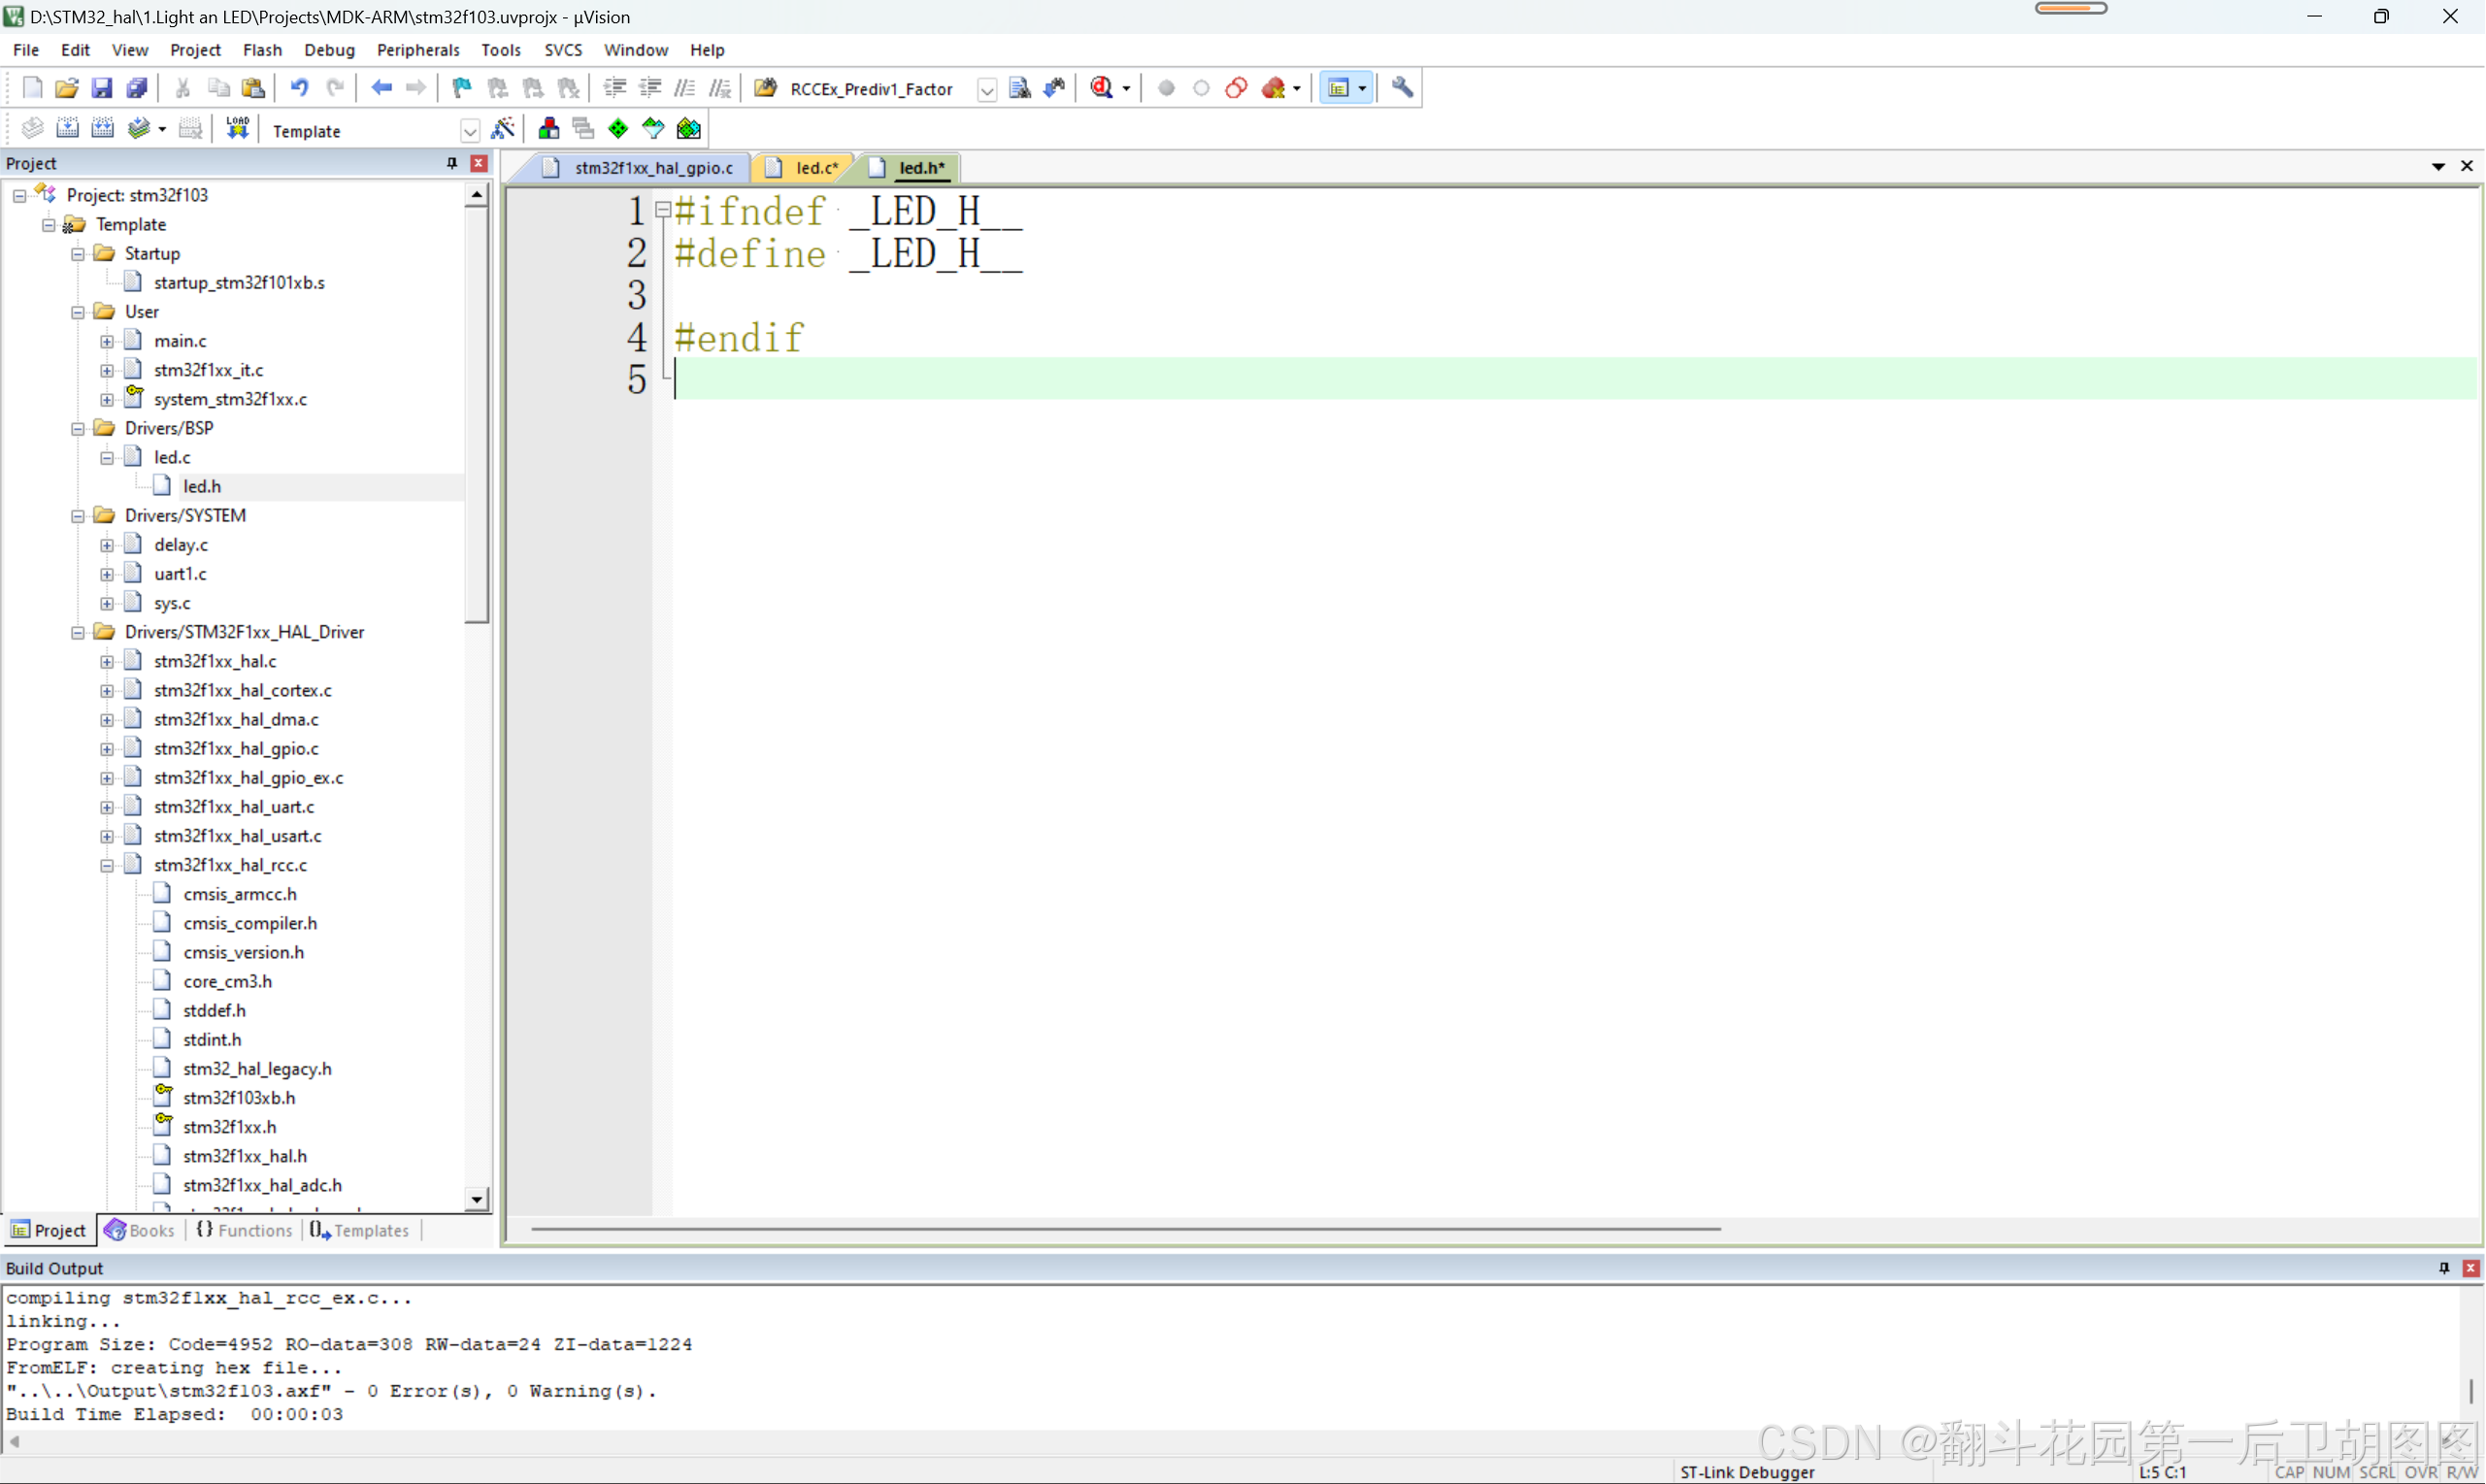This screenshot has width=2486, height=1484.
Task: Click the Open file folder icon
Action: pyautogui.click(x=67, y=88)
